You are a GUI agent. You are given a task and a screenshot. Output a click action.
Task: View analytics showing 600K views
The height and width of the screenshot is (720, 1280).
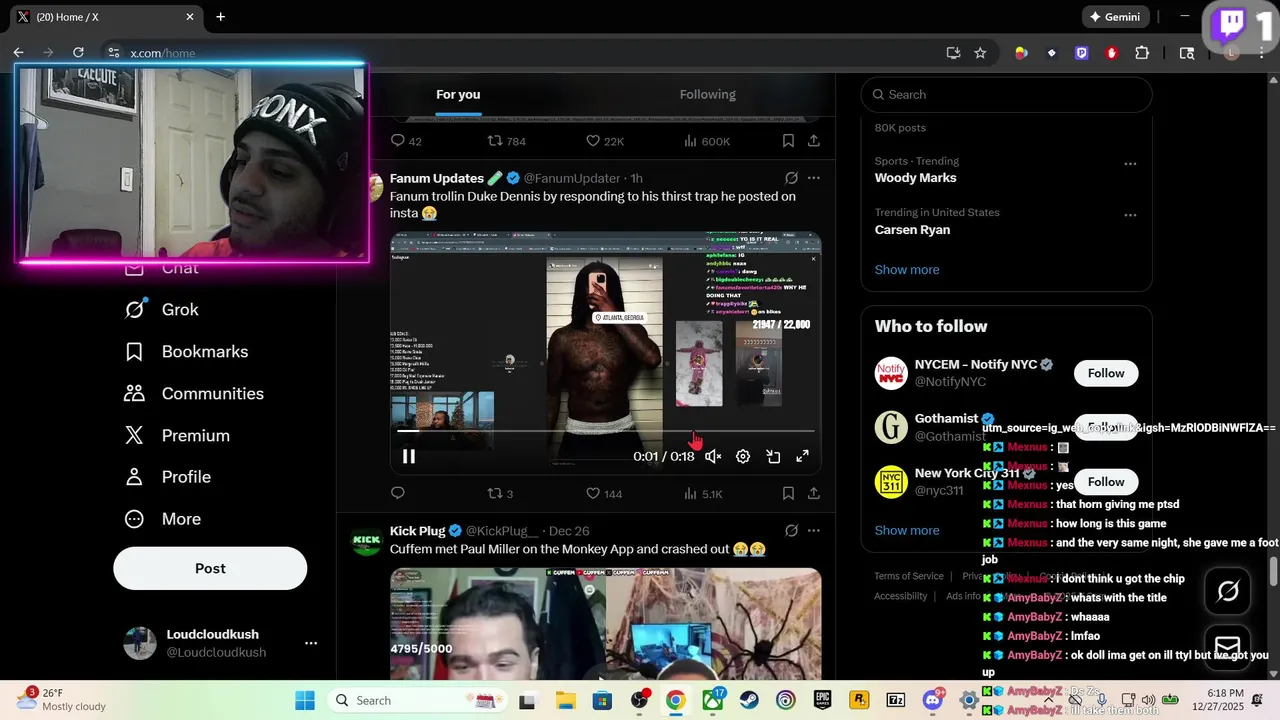pos(707,141)
